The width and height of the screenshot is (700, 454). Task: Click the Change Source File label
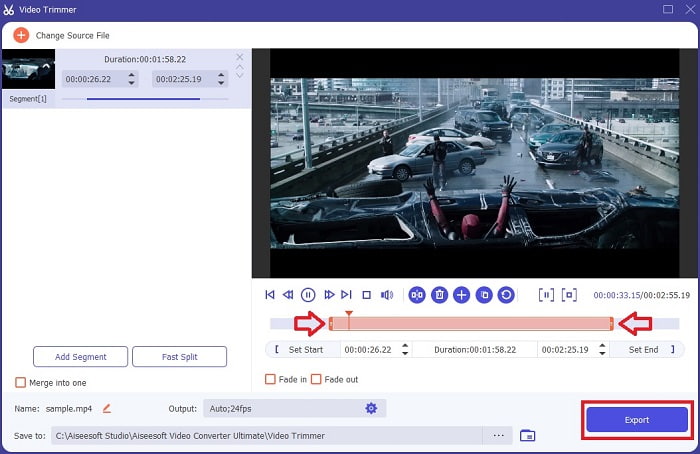tap(72, 35)
